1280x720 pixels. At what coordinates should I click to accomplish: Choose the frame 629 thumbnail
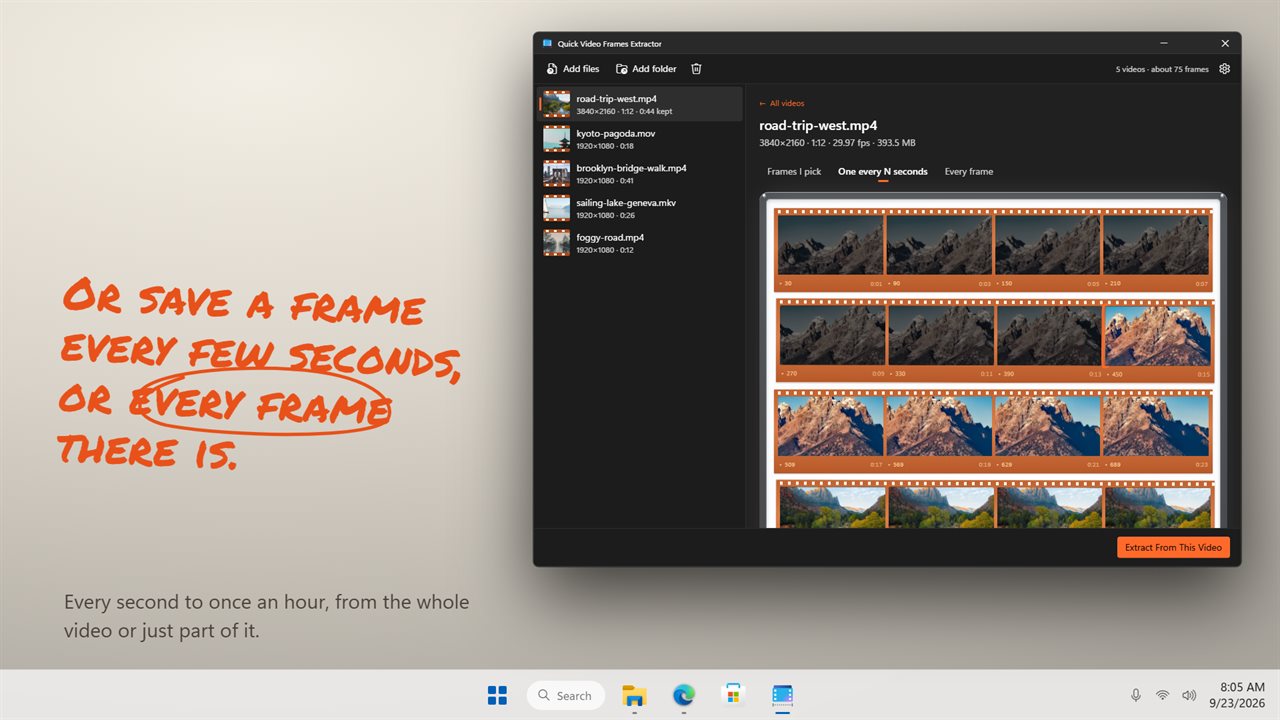1048,426
